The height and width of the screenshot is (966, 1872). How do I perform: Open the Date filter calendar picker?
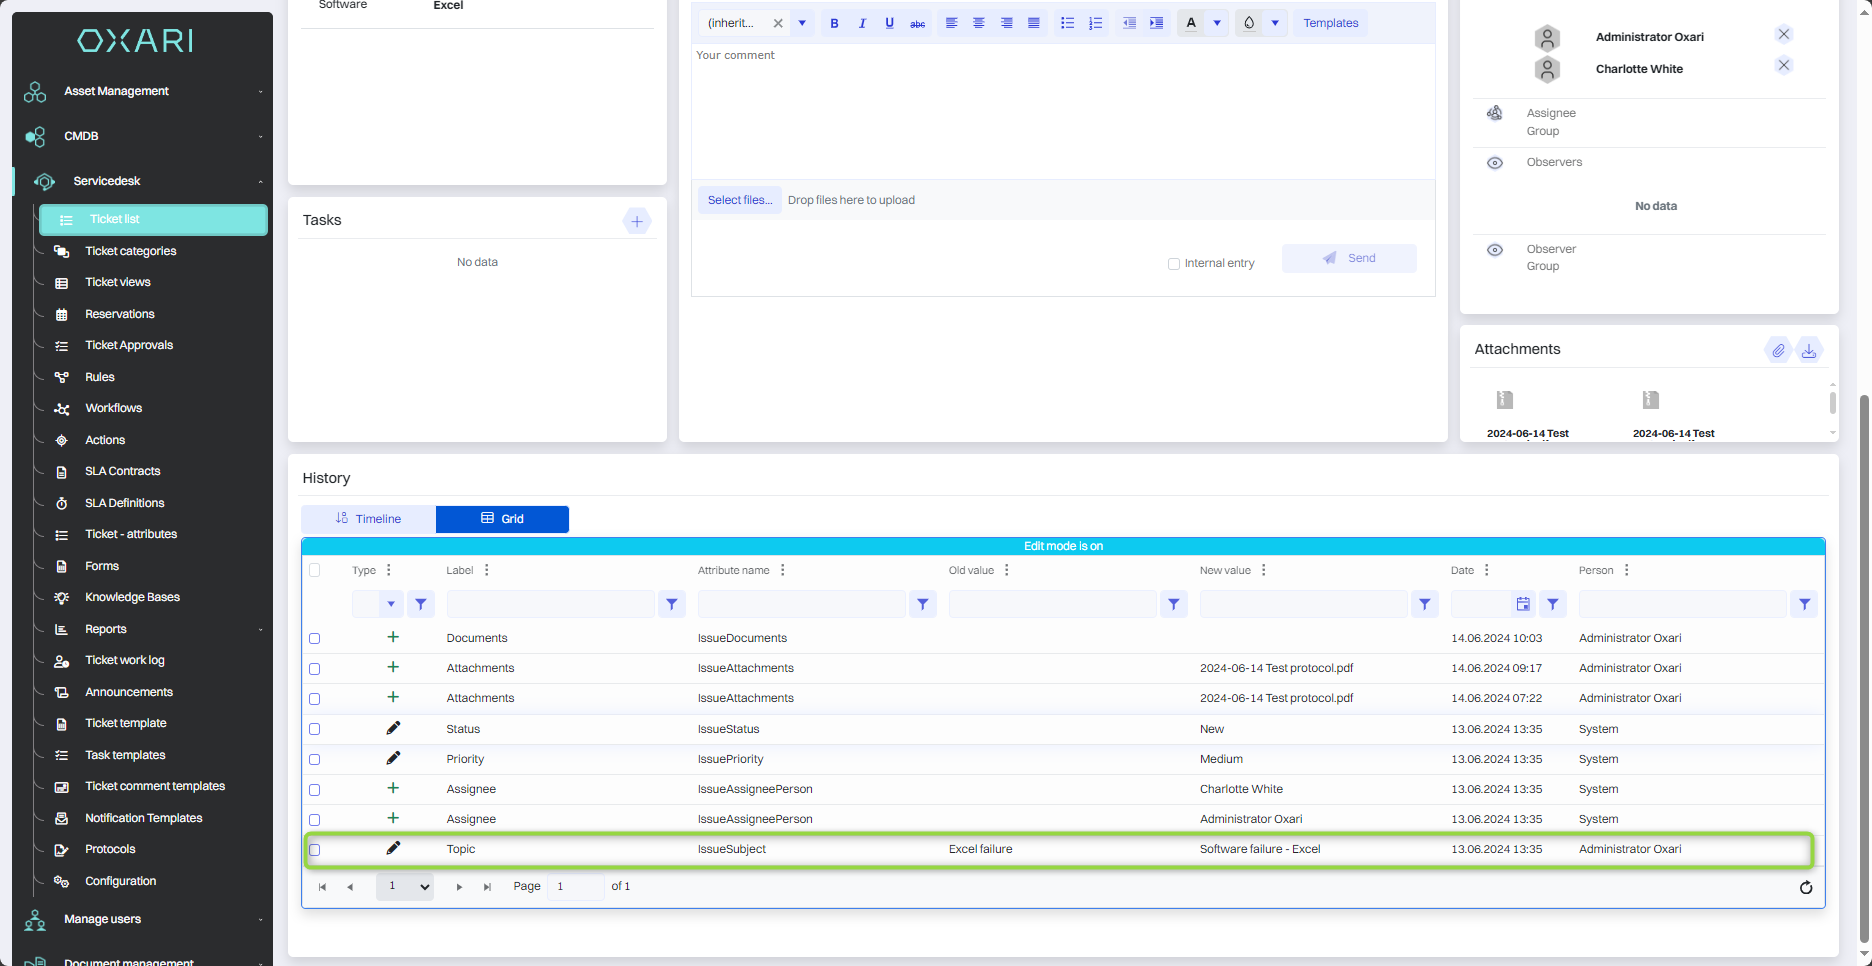[1522, 604]
